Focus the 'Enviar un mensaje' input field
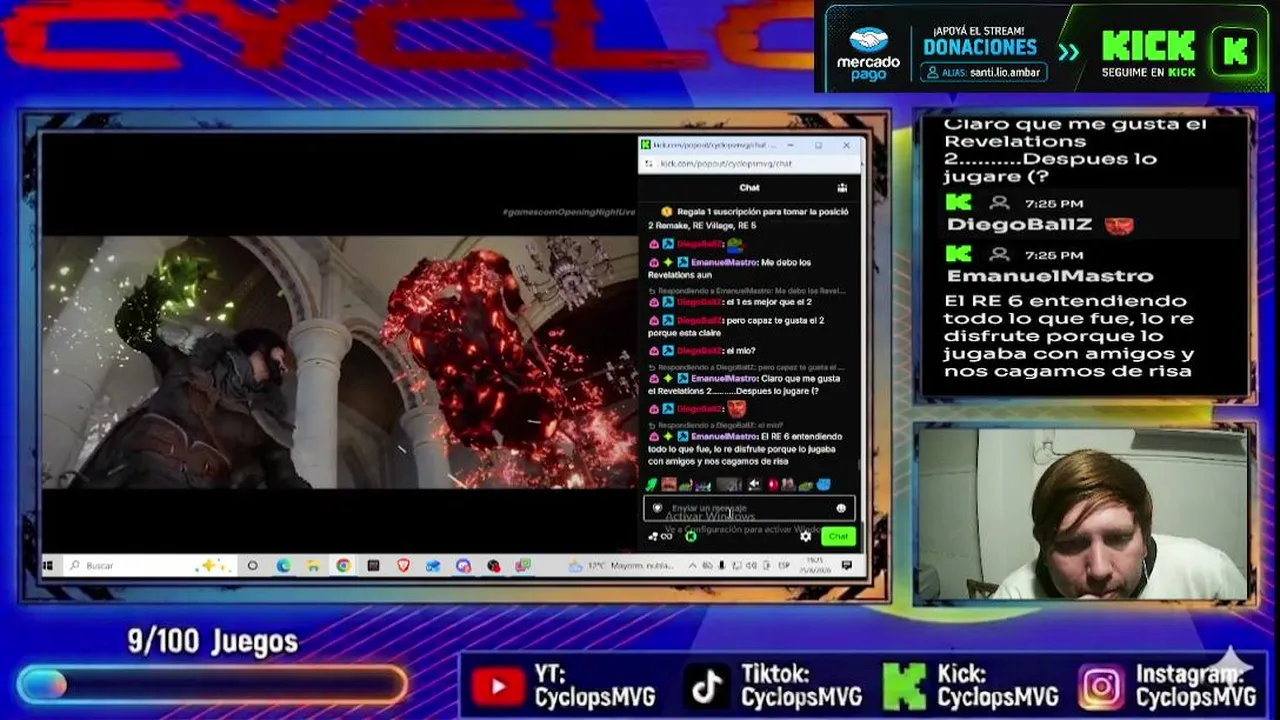Viewport: 1280px width, 720px height. pos(749,508)
